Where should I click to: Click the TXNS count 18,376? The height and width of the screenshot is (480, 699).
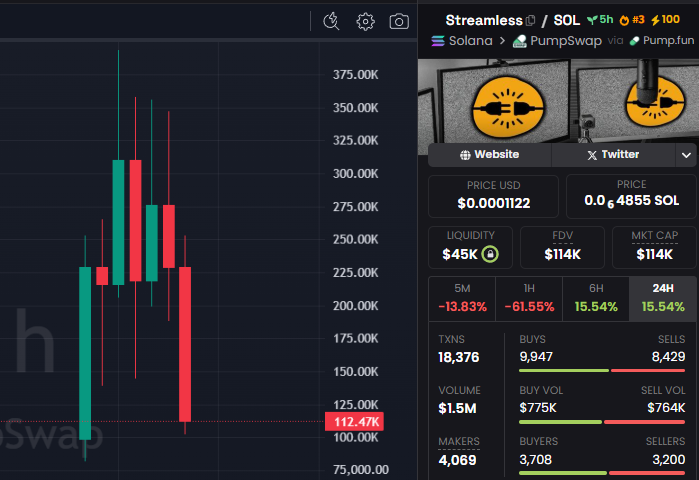click(459, 357)
